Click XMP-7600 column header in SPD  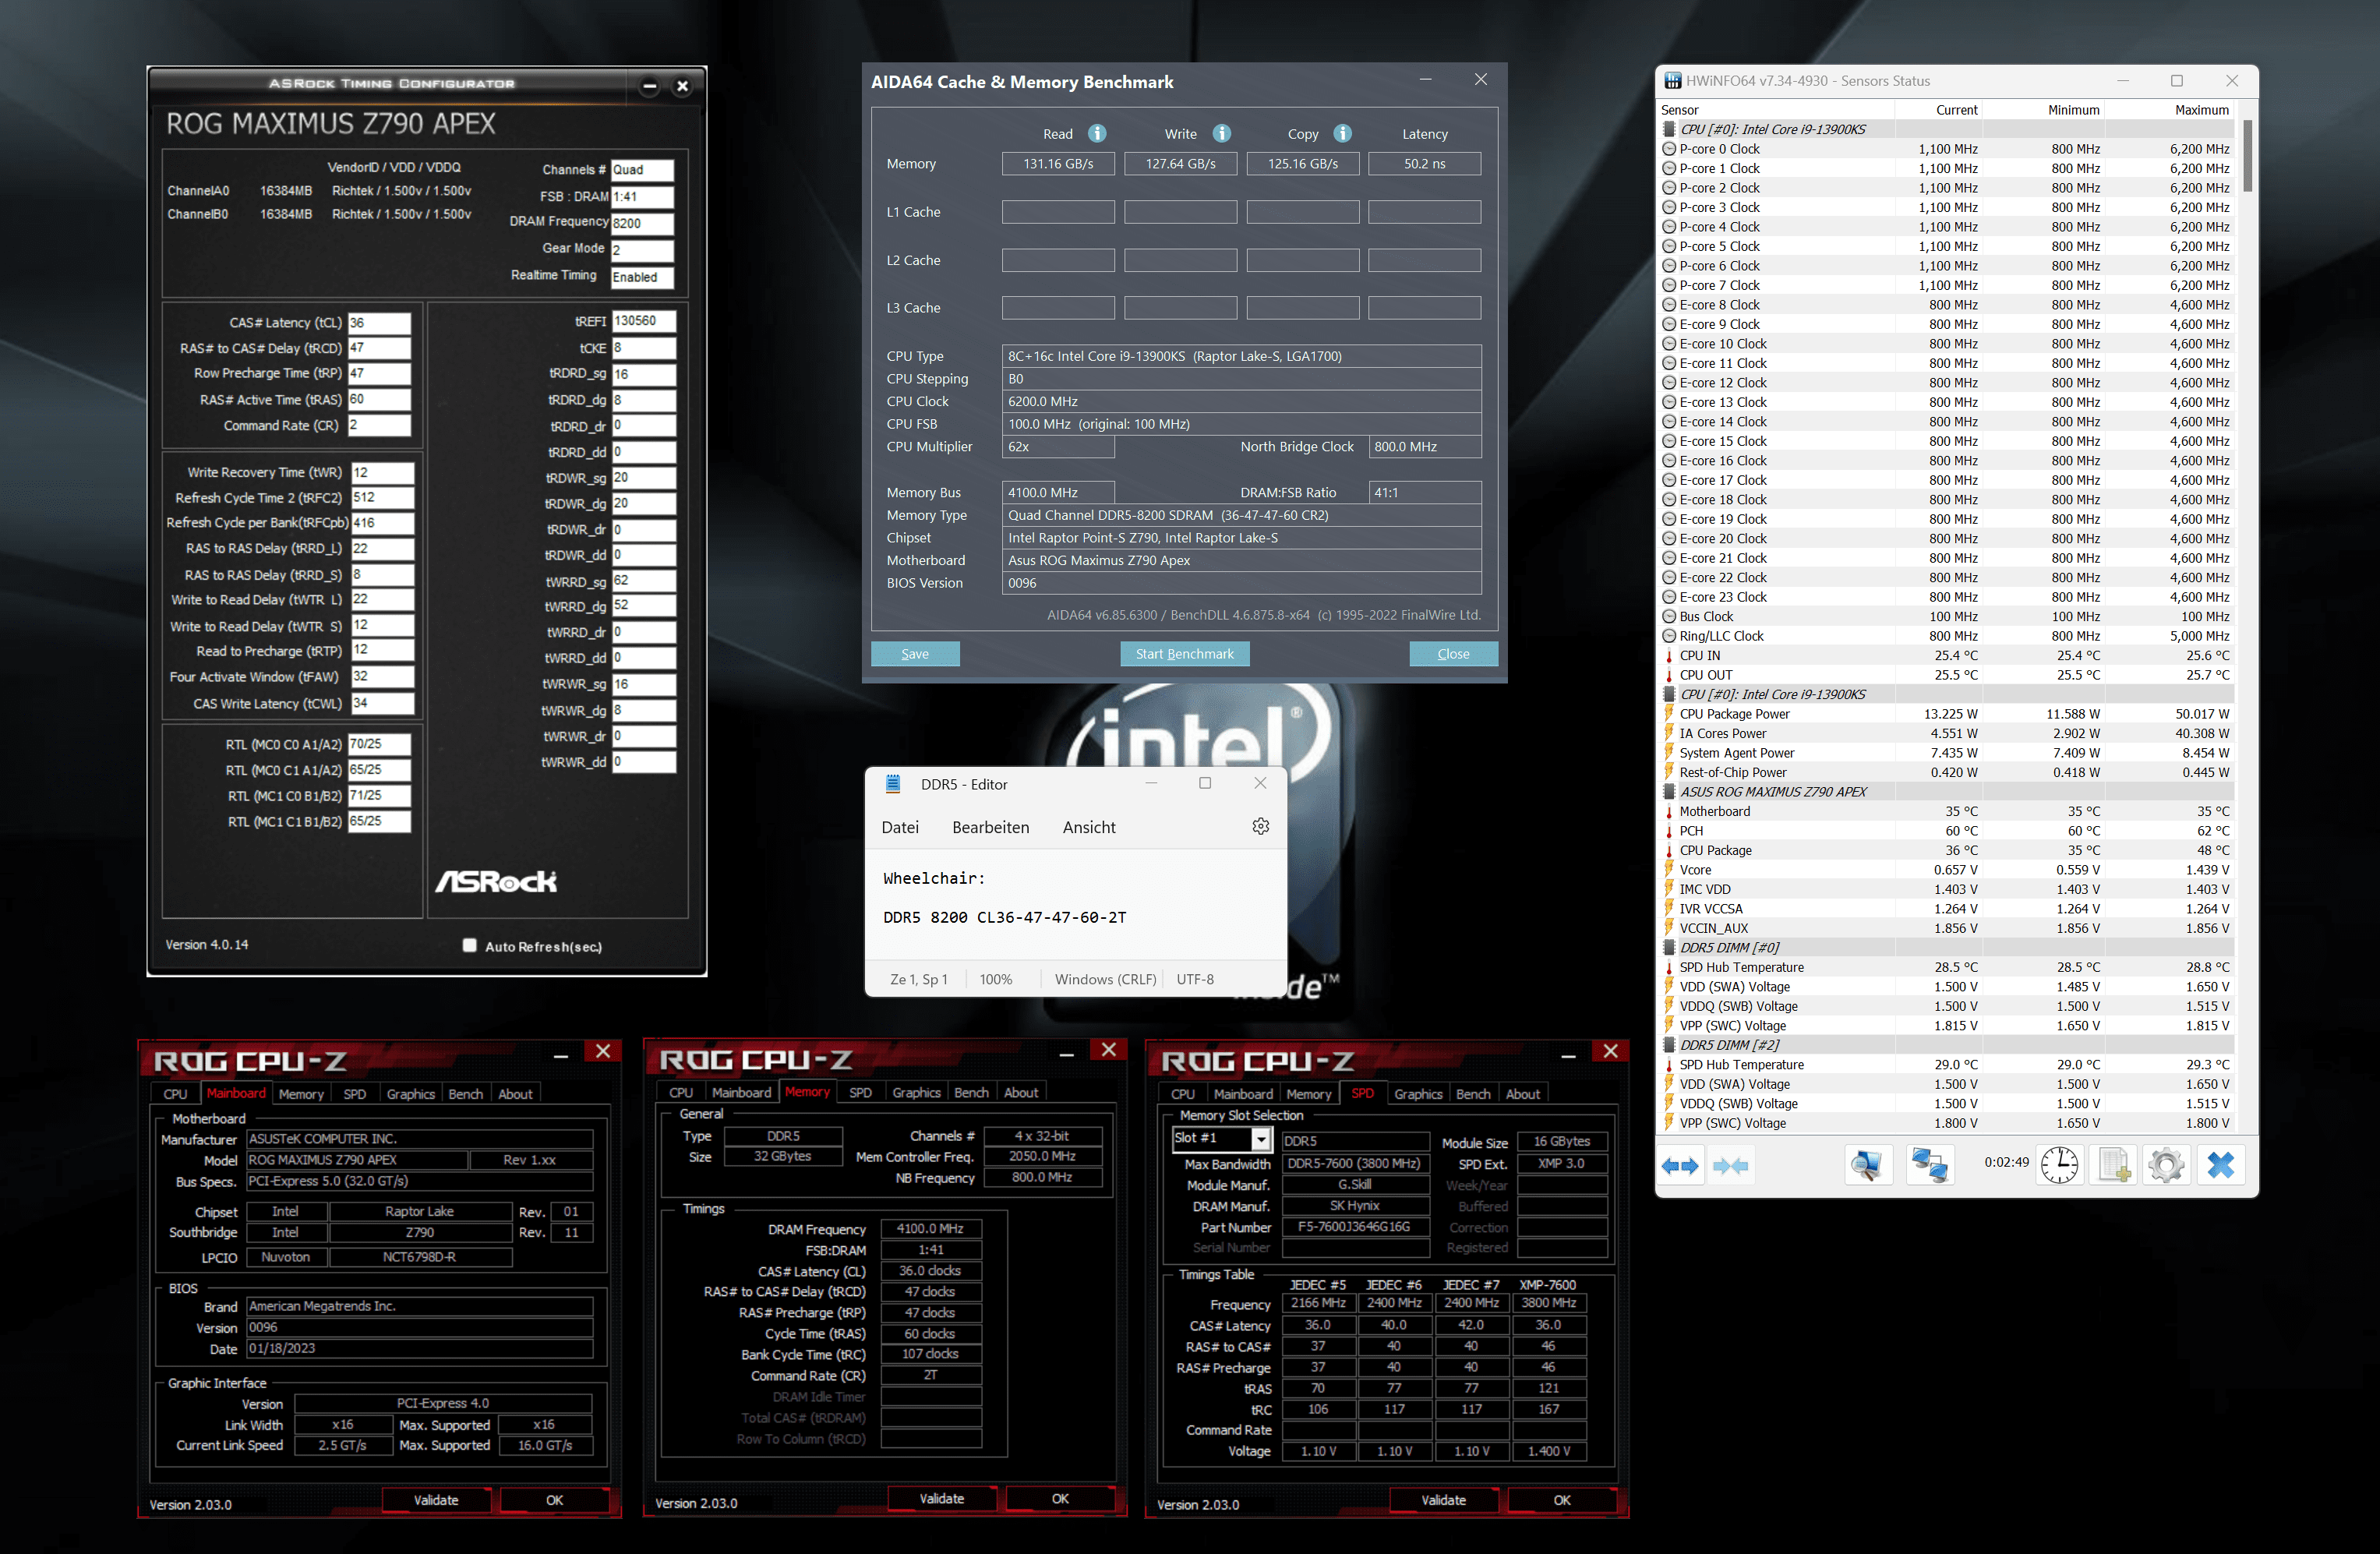pyautogui.click(x=1548, y=1285)
